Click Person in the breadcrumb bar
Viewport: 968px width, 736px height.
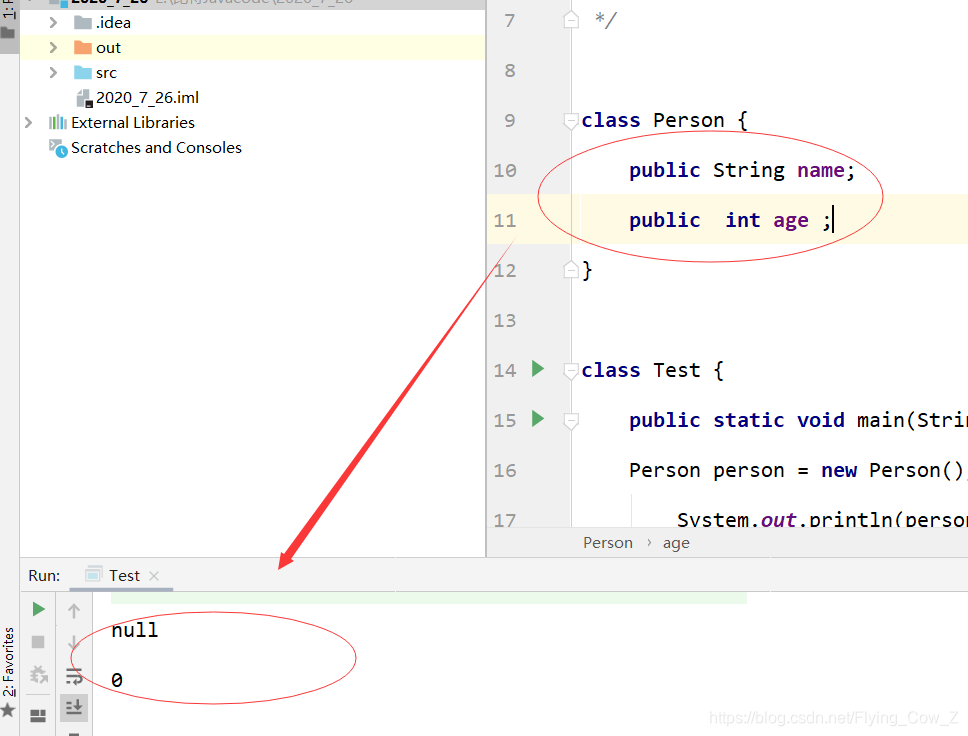(x=608, y=543)
